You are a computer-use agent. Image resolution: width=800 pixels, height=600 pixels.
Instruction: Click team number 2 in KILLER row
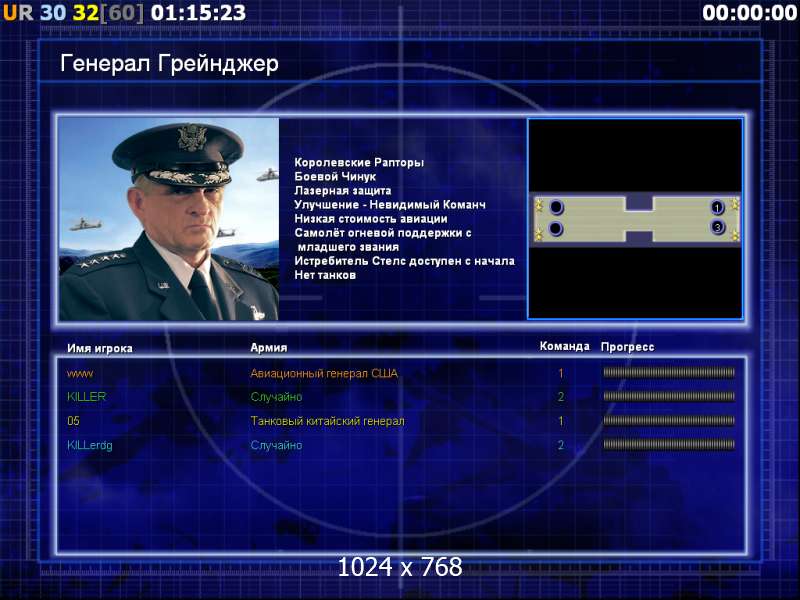[x=561, y=397]
